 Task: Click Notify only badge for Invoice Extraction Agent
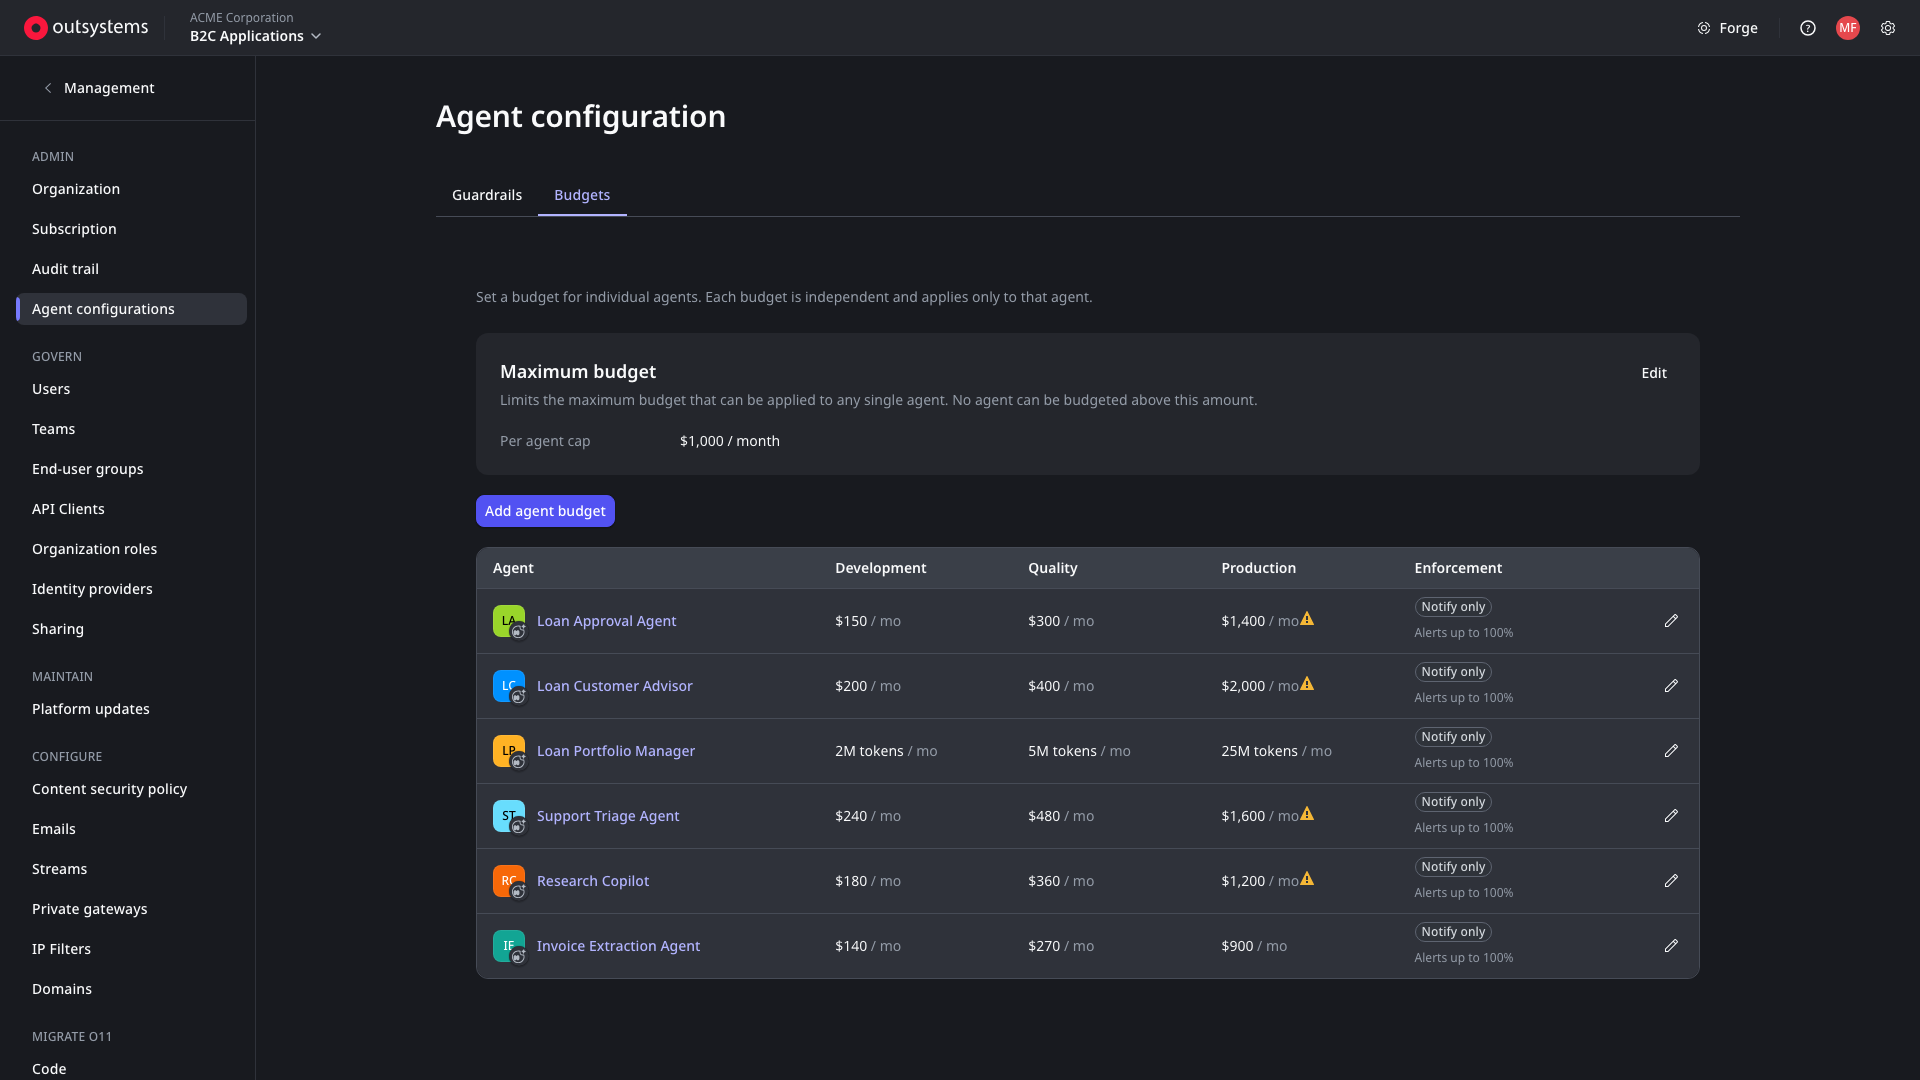click(x=1453, y=932)
